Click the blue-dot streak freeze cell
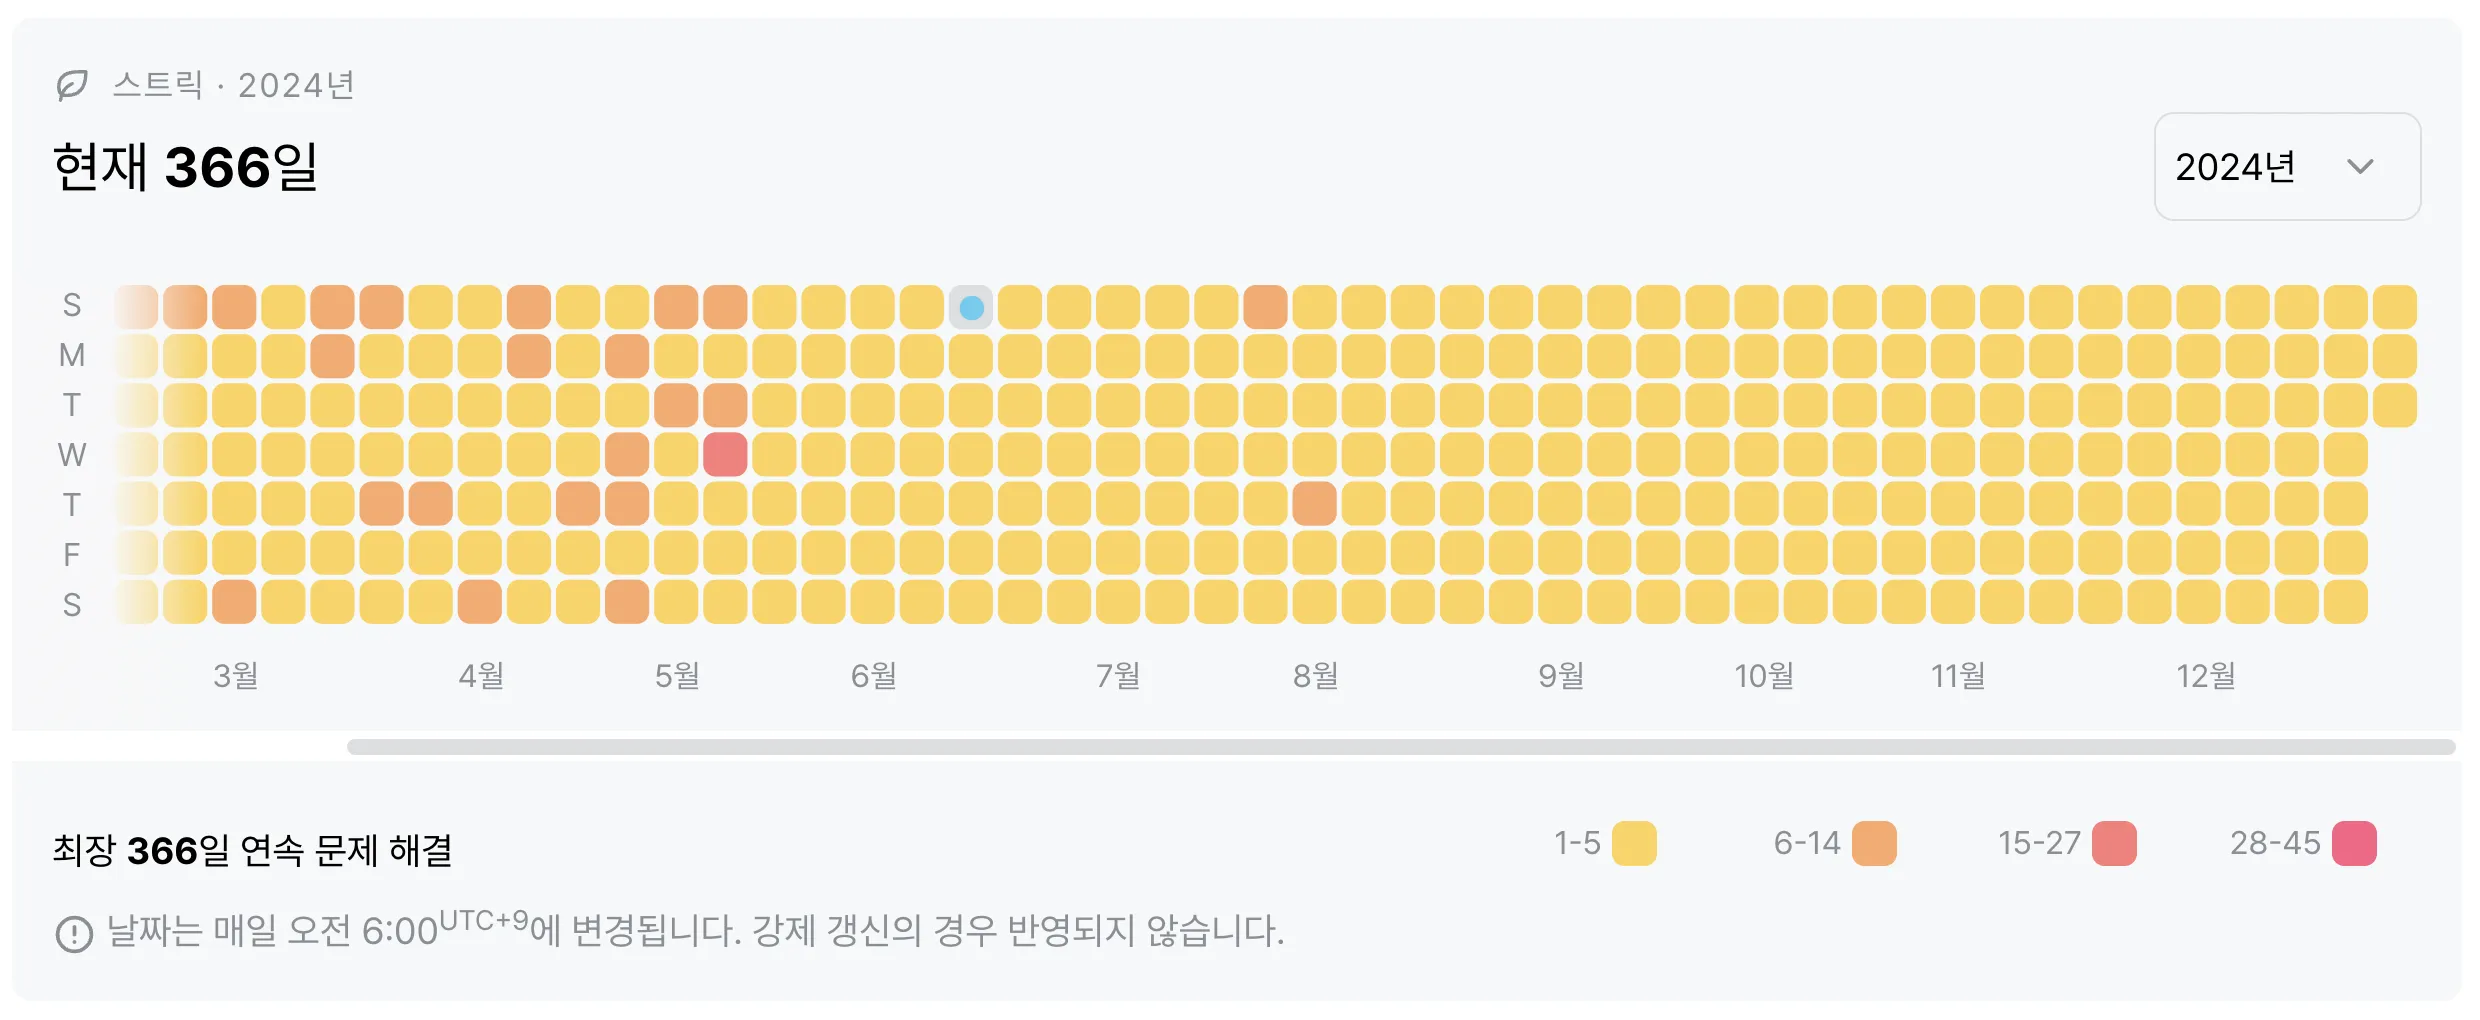Screen dimensions: 2480x1020 tap(971, 307)
